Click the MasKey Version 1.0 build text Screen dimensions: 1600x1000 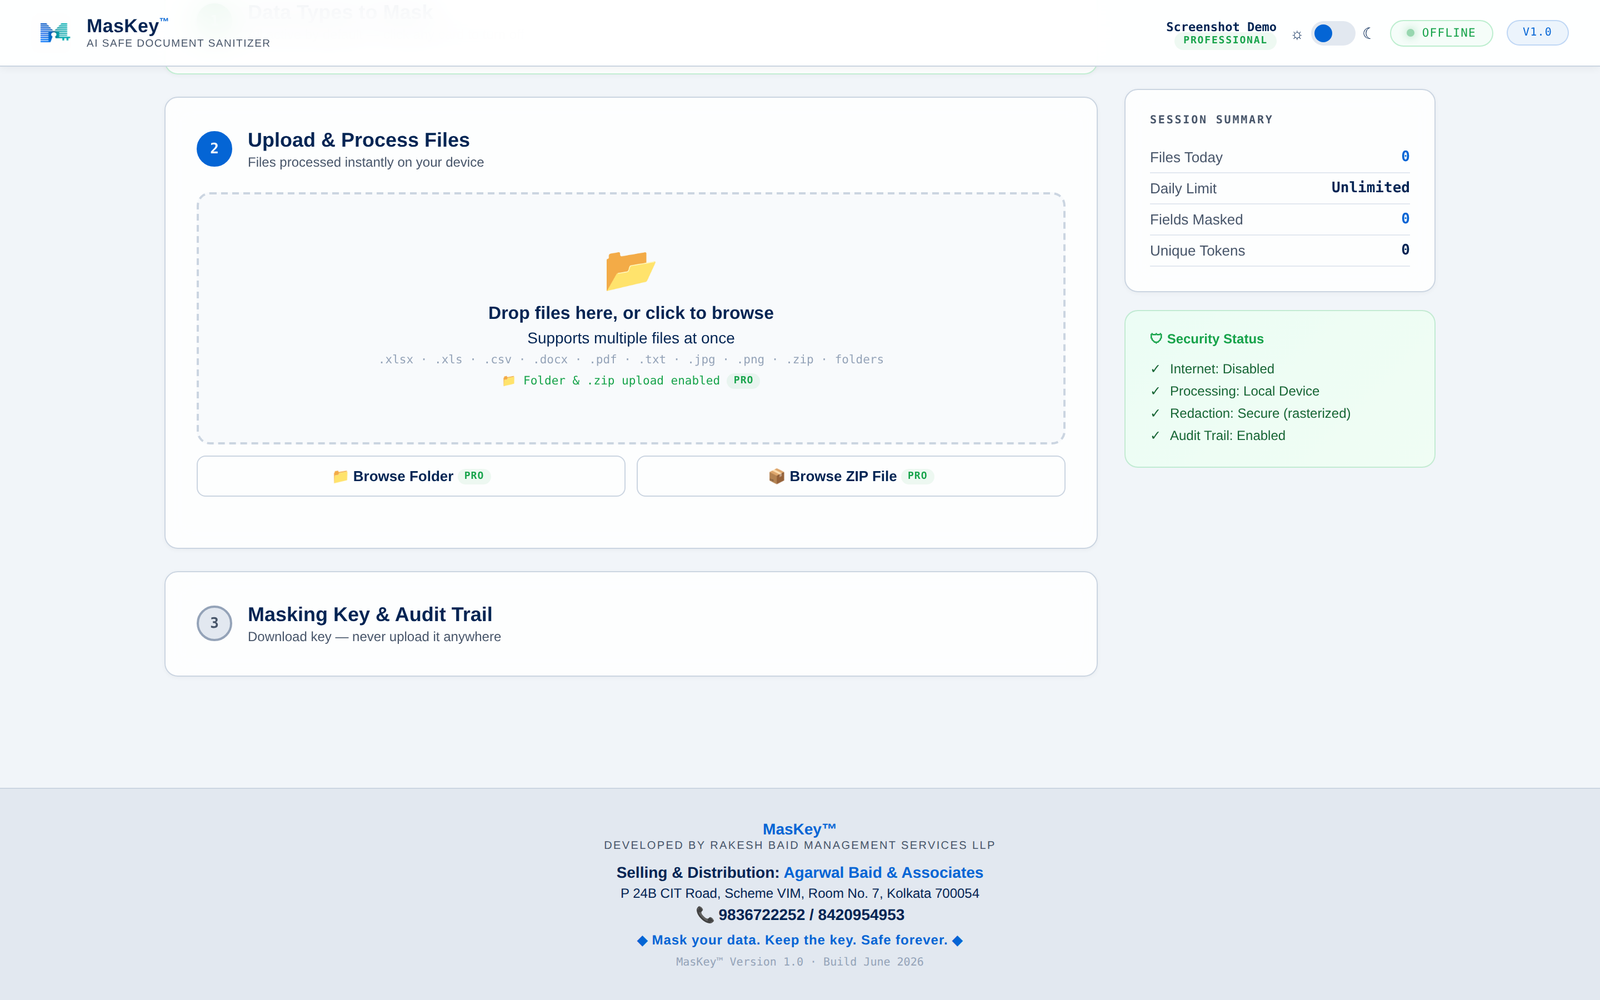[800, 962]
